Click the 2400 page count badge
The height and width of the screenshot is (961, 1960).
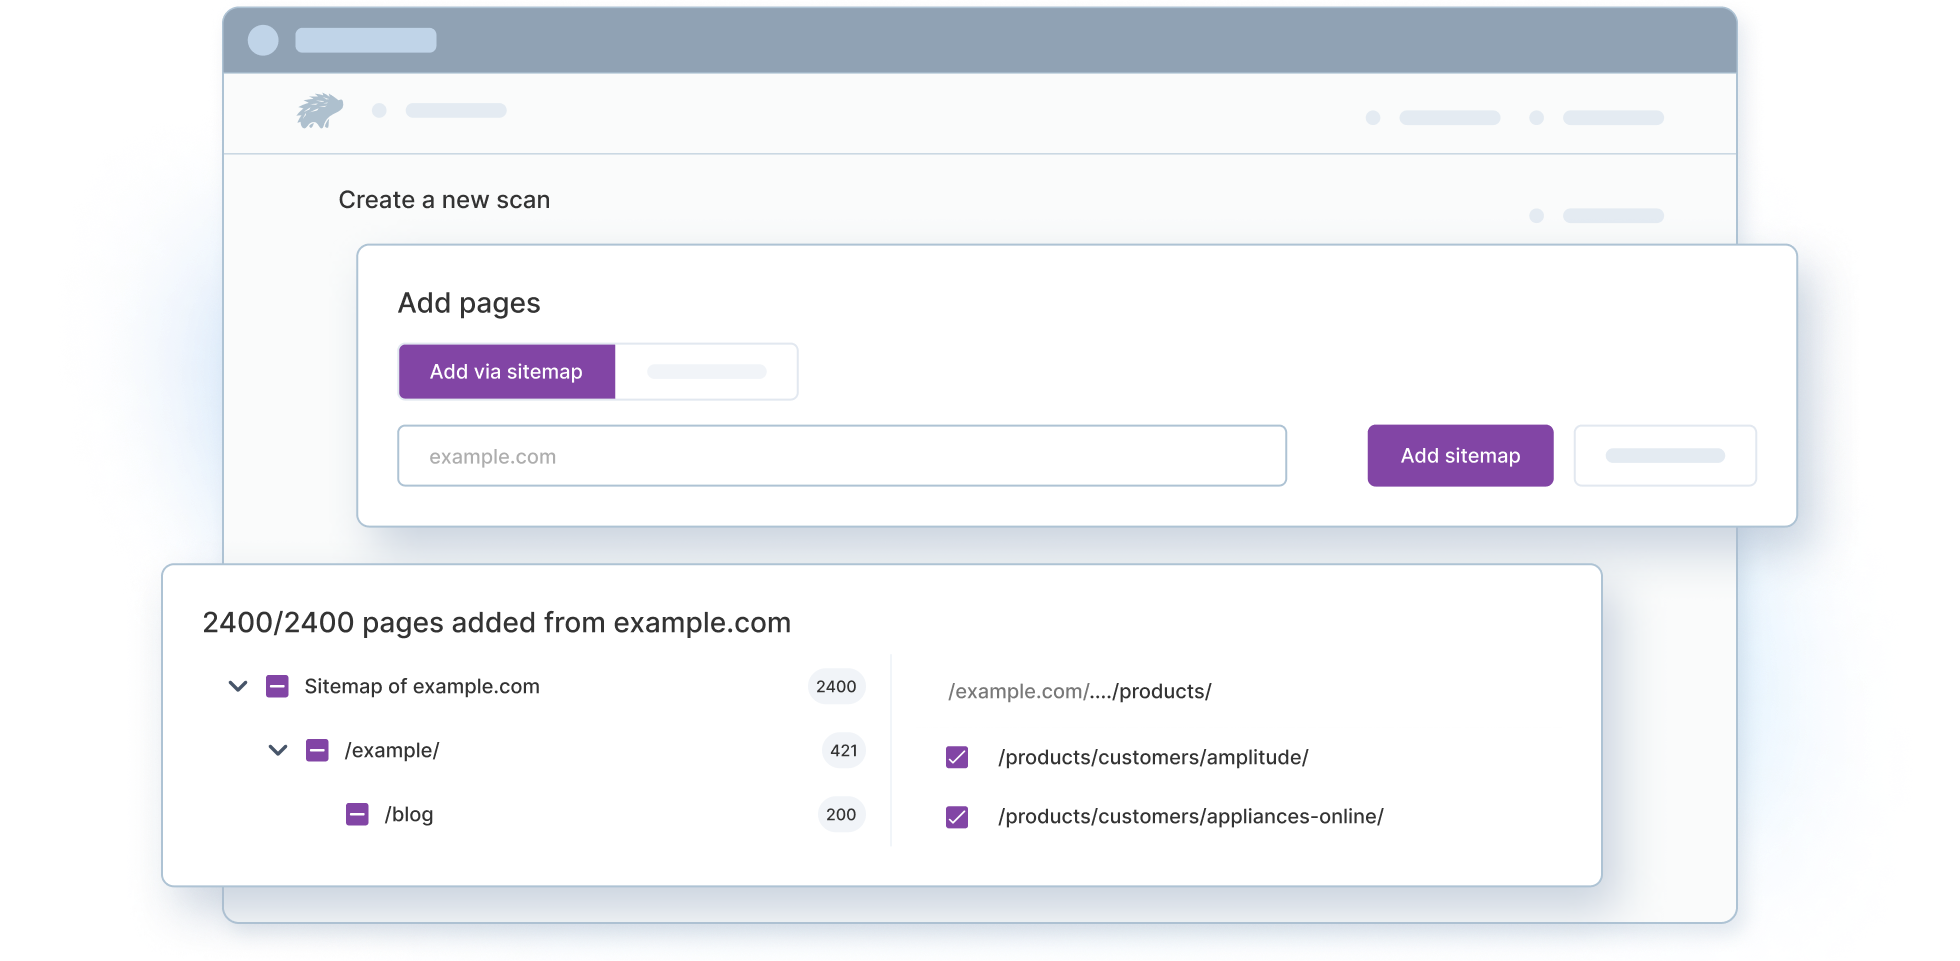(835, 686)
